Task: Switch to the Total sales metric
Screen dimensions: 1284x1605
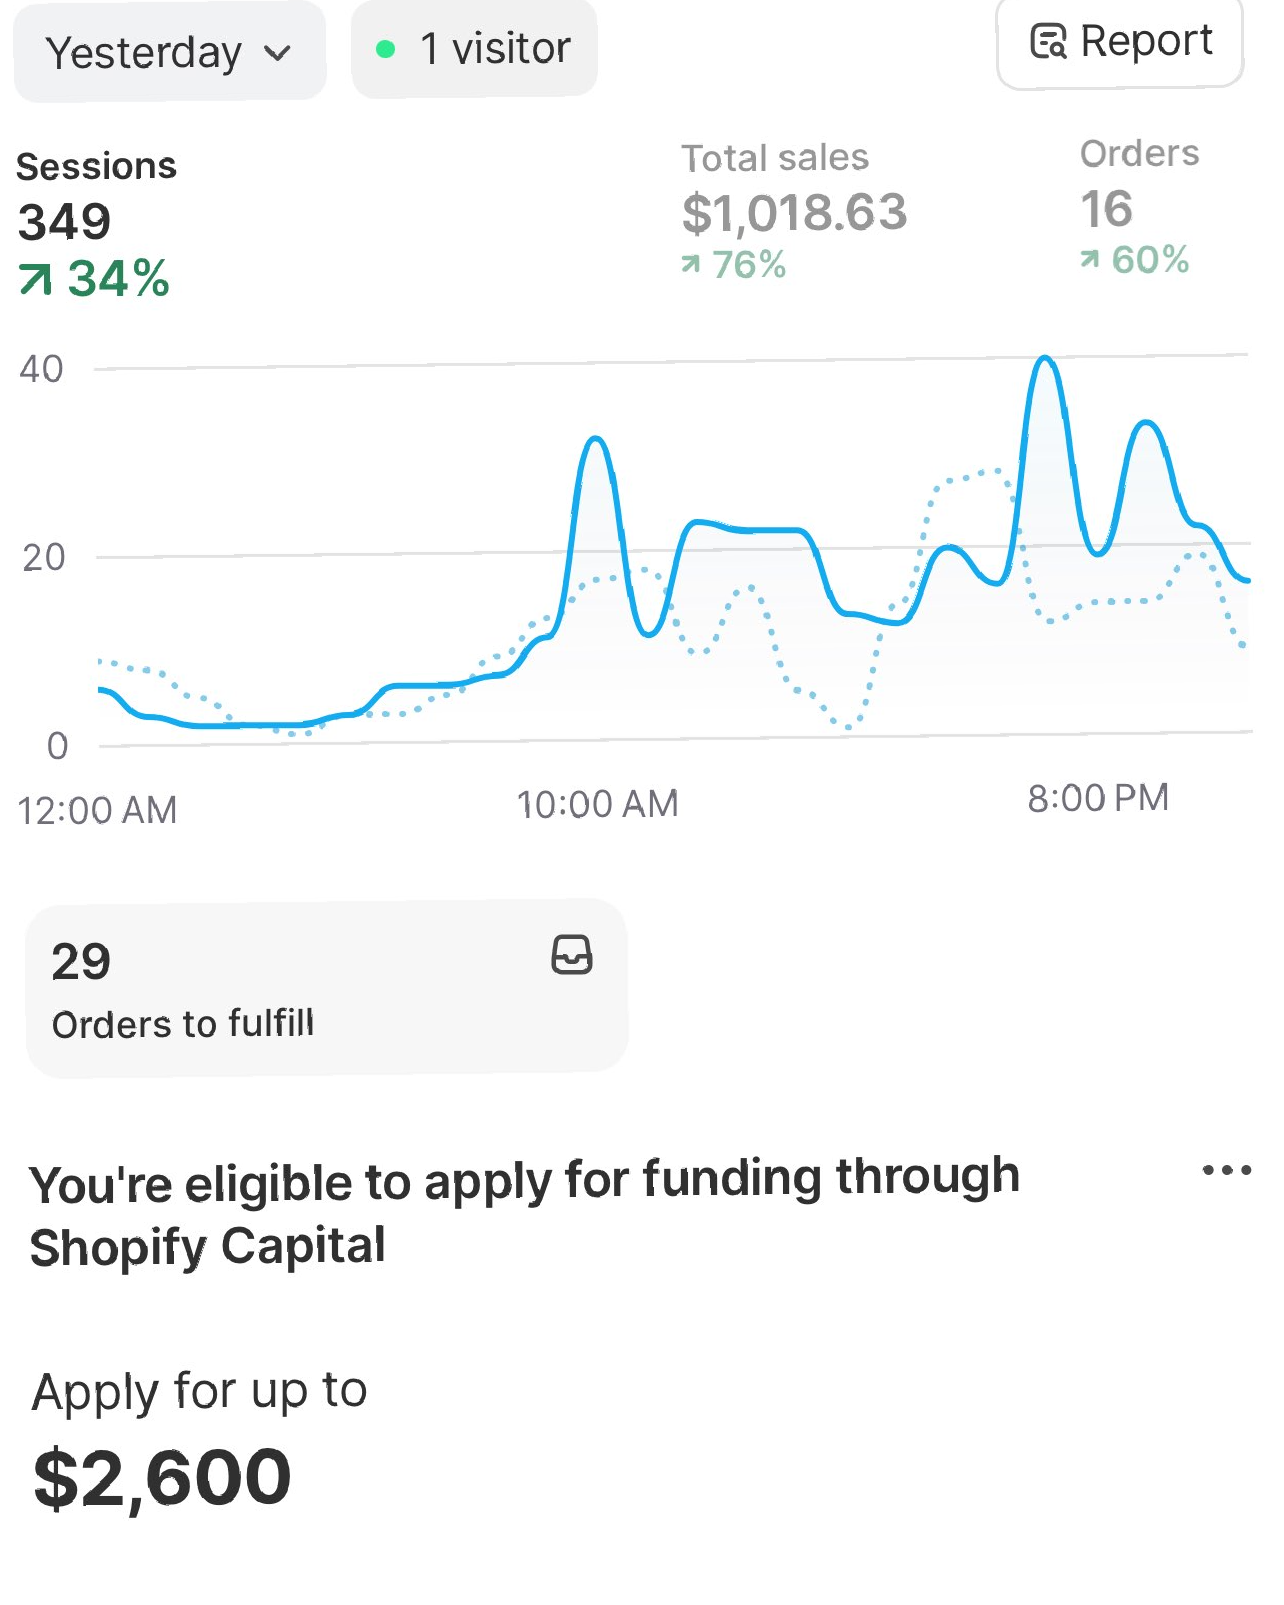Action: tap(793, 210)
